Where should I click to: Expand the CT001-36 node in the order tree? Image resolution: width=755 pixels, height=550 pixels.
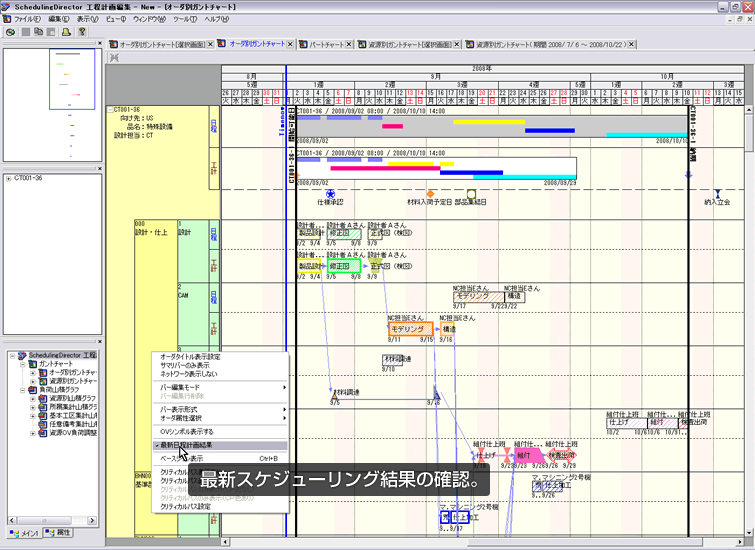pos(9,179)
